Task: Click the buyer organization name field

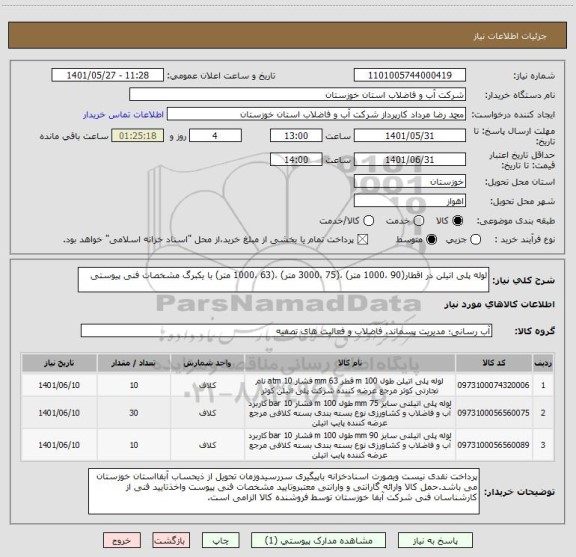Action: point(298,95)
